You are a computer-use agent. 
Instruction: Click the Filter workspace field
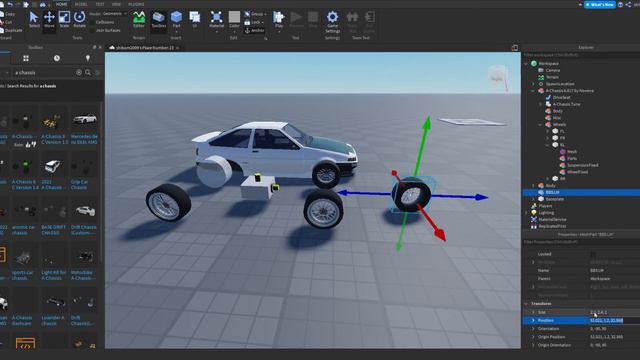pyautogui.click(x=581, y=55)
